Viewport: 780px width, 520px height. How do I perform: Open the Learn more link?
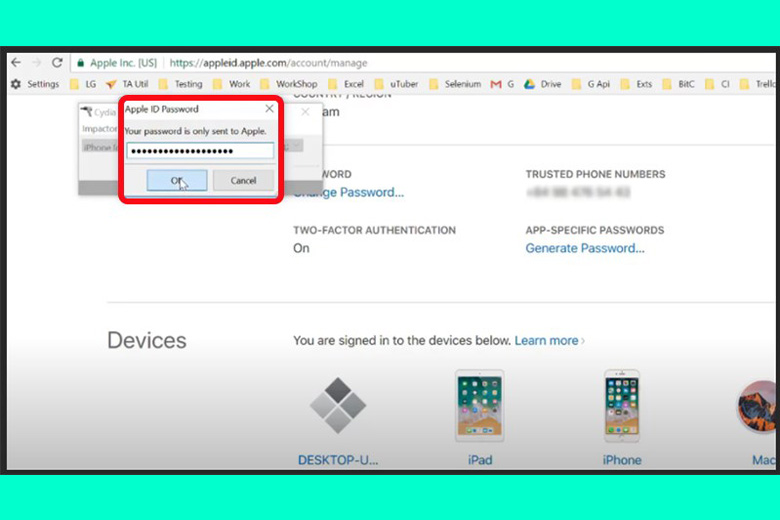[x=549, y=340]
